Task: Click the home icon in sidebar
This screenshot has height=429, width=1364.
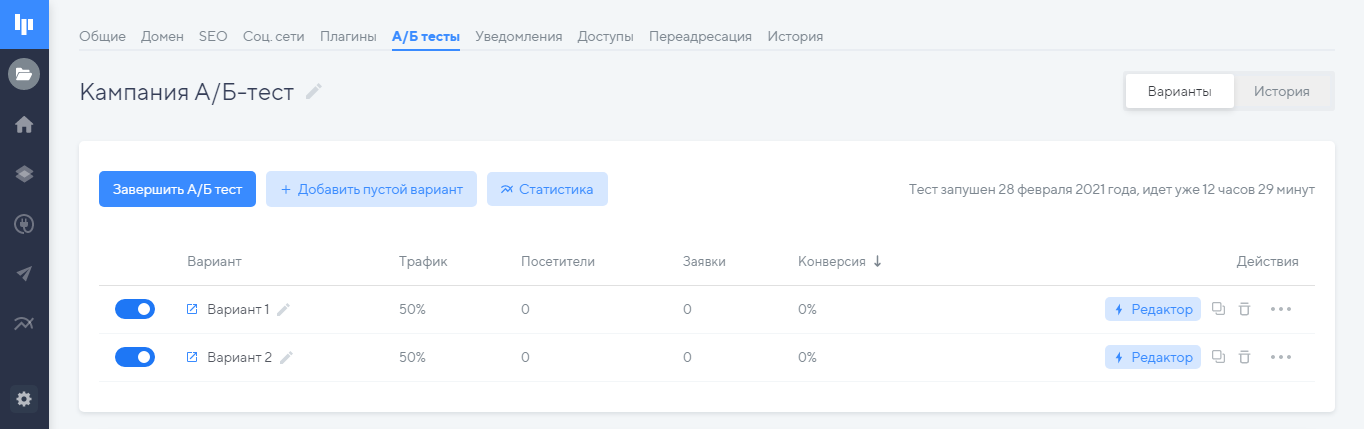Action: pyautogui.click(x=24, y=124)
